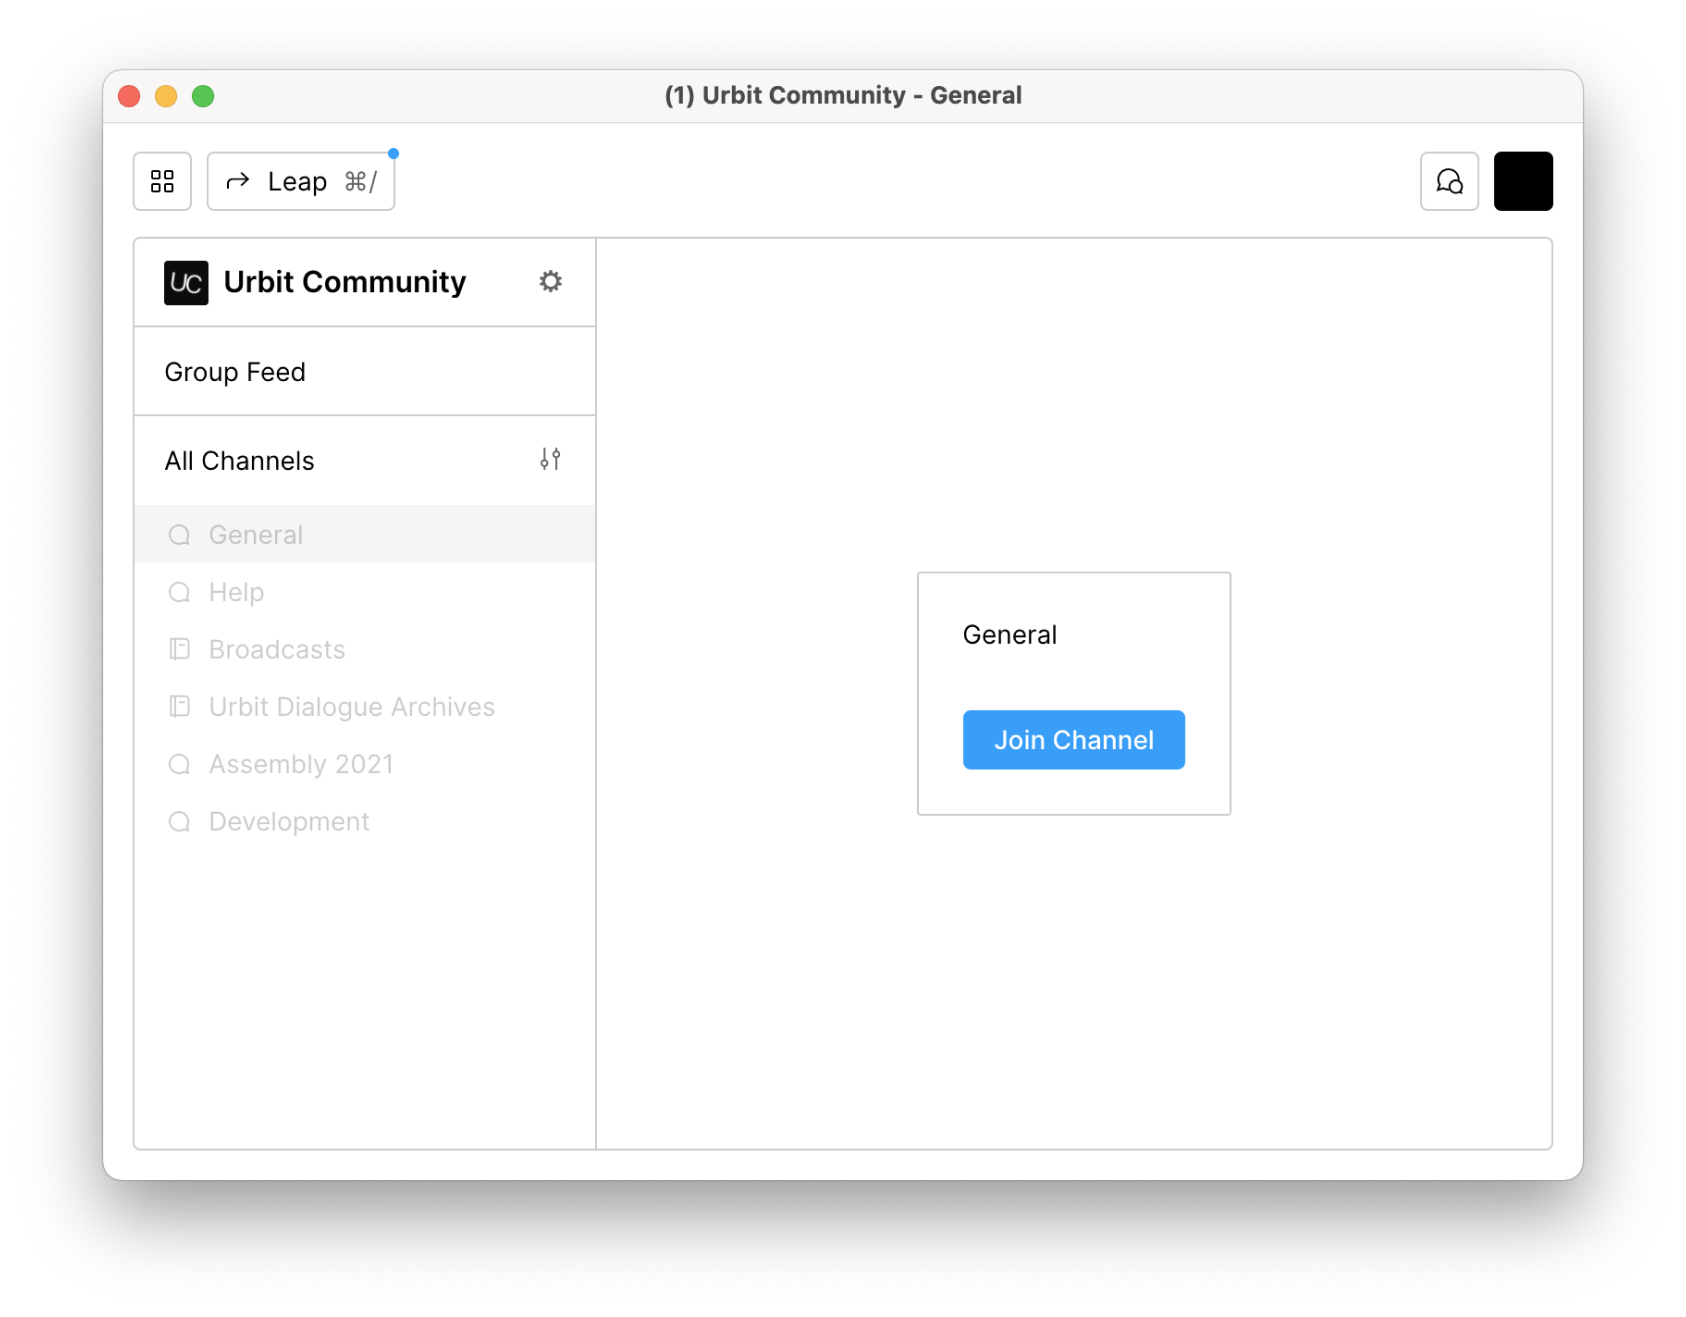Open the messages chat icon

tap(1449, 181)
